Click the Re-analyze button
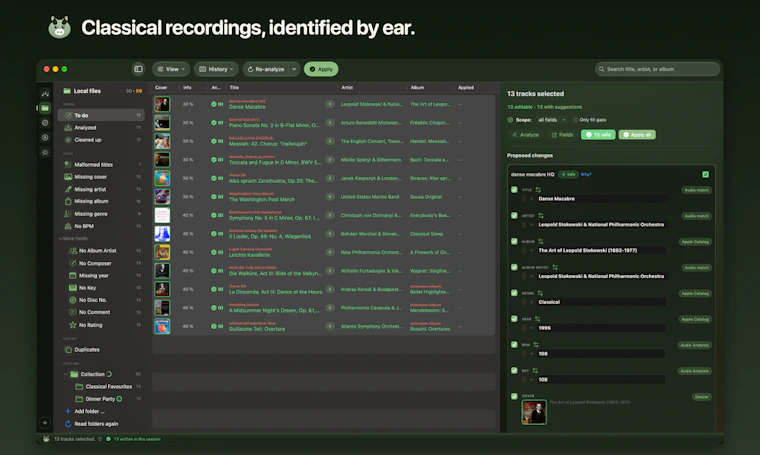 pyautogui.click(x=266, y=69)
